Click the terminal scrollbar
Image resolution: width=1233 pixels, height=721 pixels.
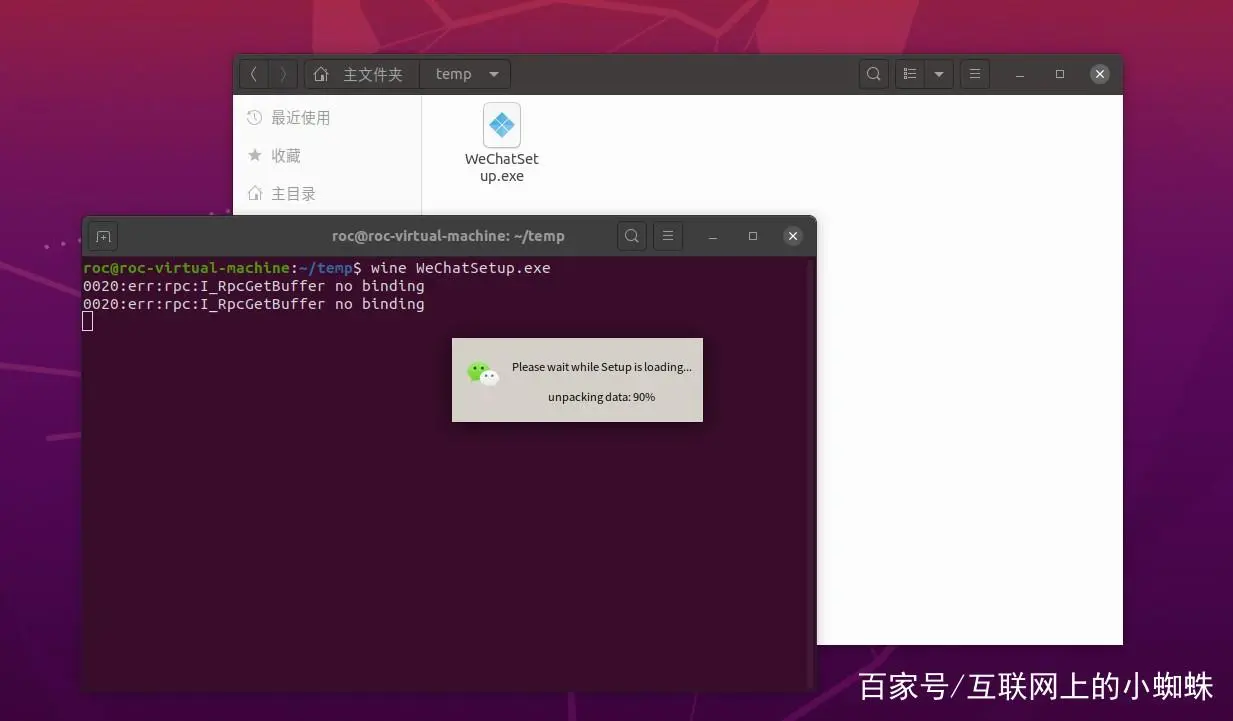(811, 472)
